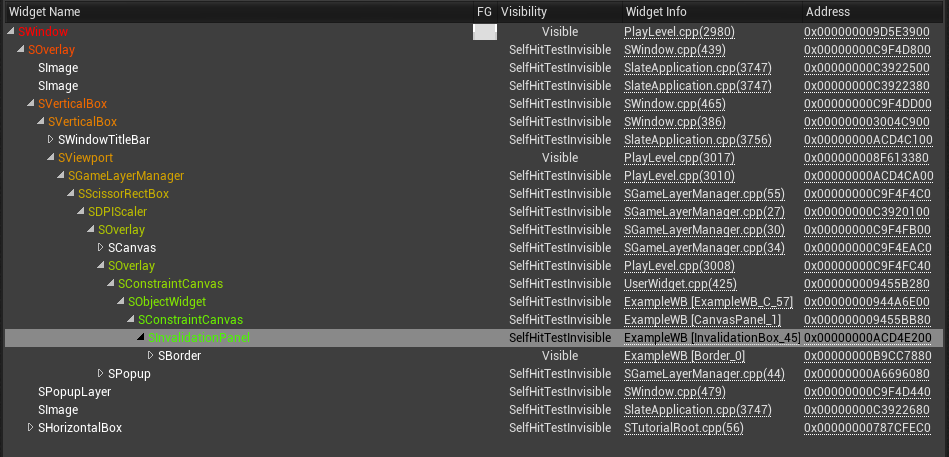Expand the SCanvas tree node
This screenshot has width=949, height=457.
101,248
